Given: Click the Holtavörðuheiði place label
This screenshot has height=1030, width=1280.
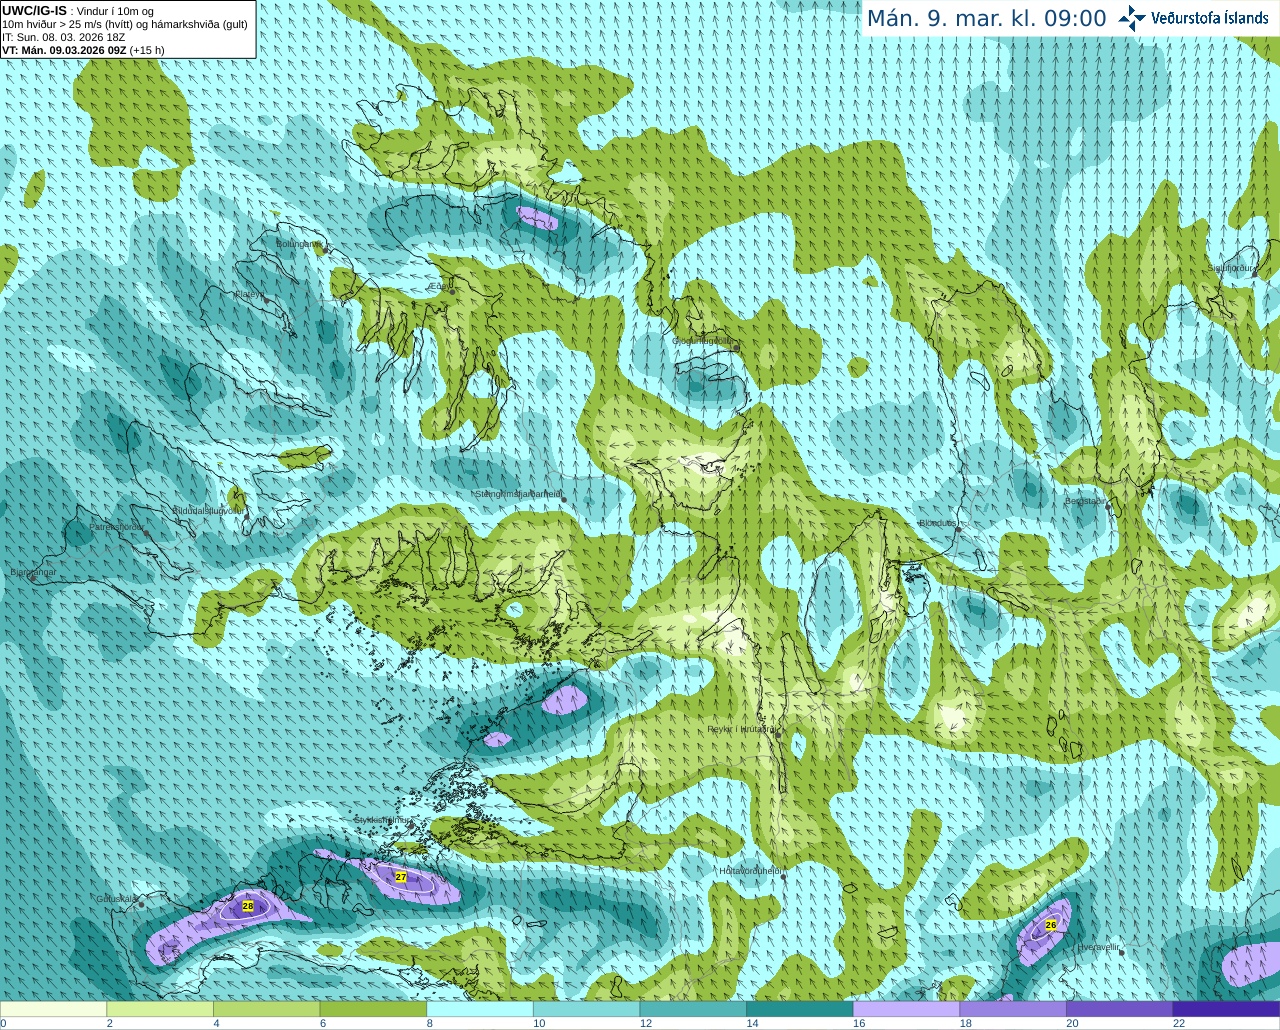Looking at the screenshot, I should pos(750,871).
